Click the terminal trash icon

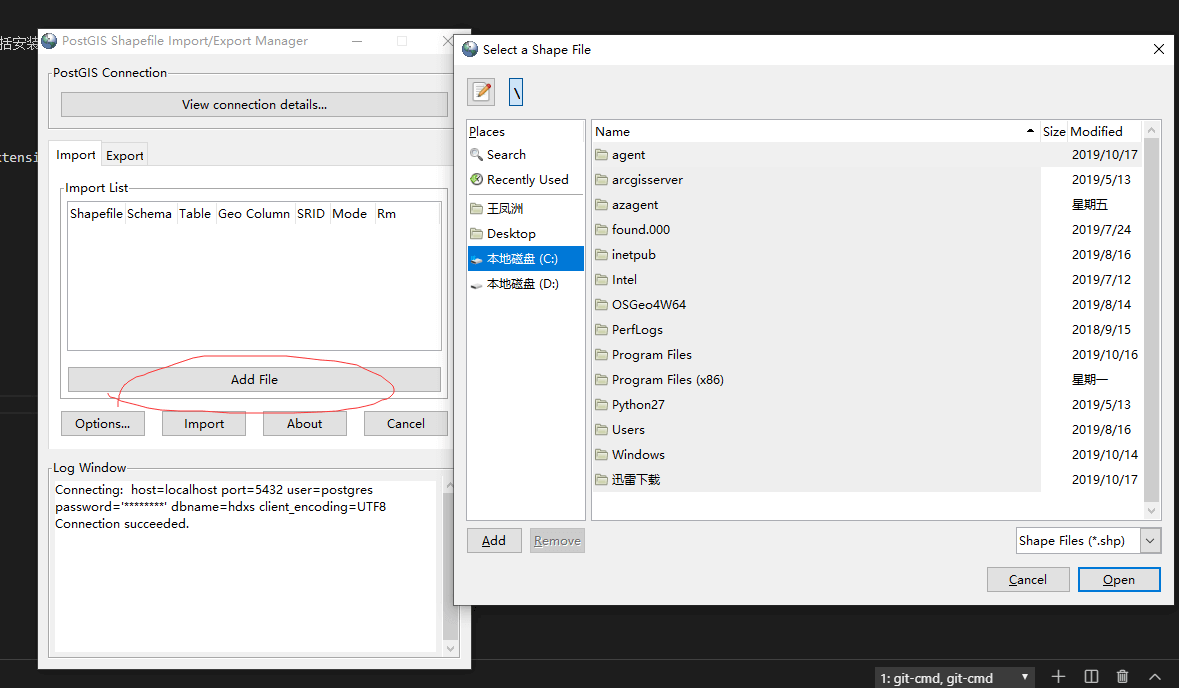click(x=1123, y=677)
